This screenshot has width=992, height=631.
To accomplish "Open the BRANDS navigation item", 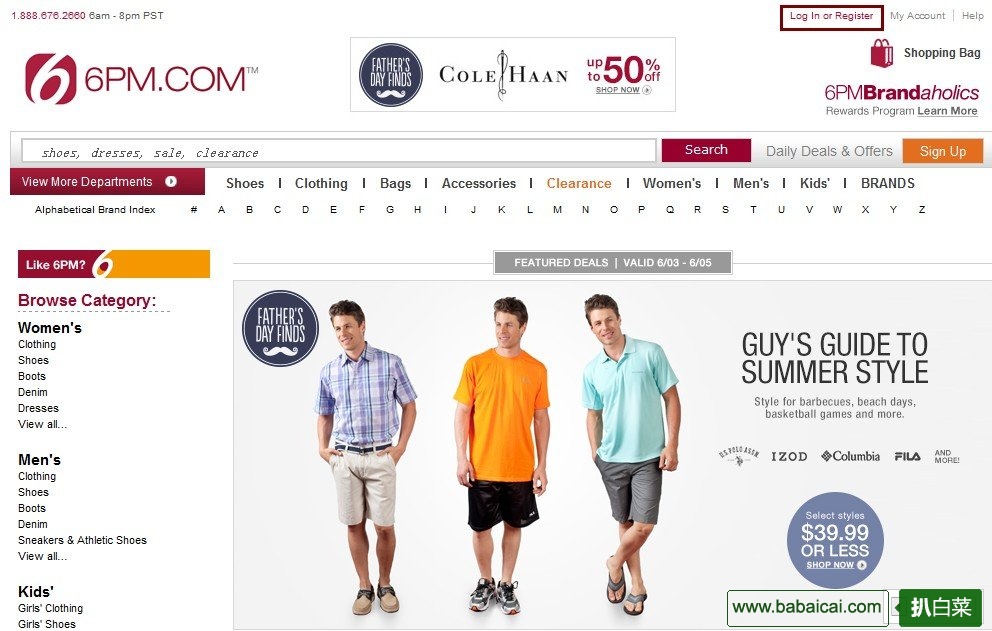I will (888, 184).
